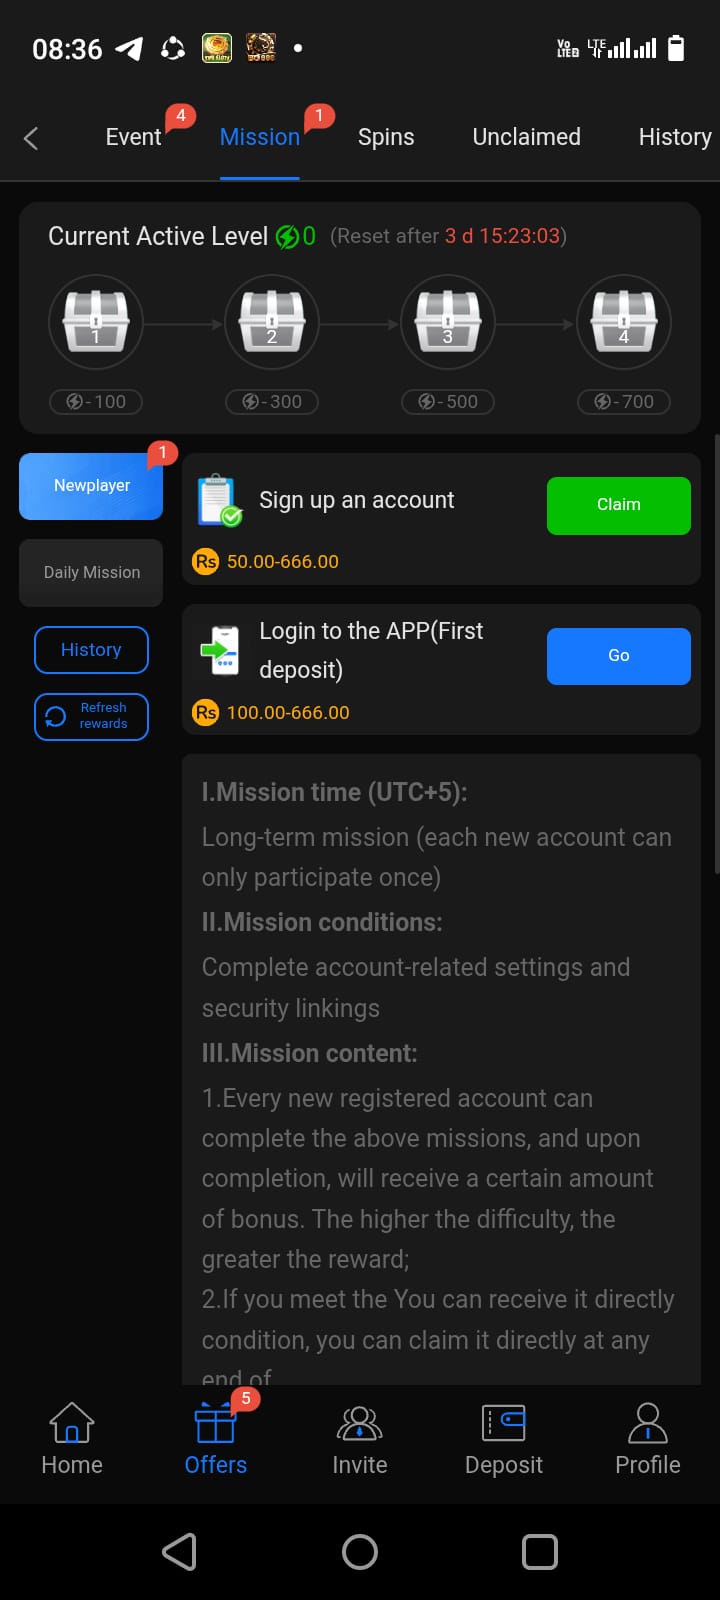
Task: Tap the Offers gift box icon
Action: (216, 1424)
